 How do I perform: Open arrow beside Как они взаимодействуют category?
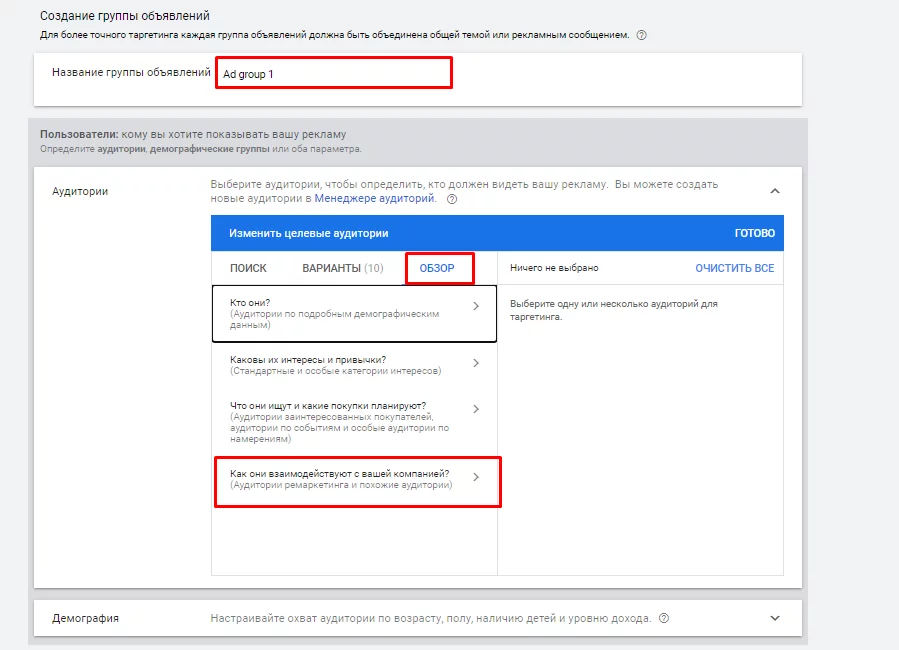click(476, 477)
